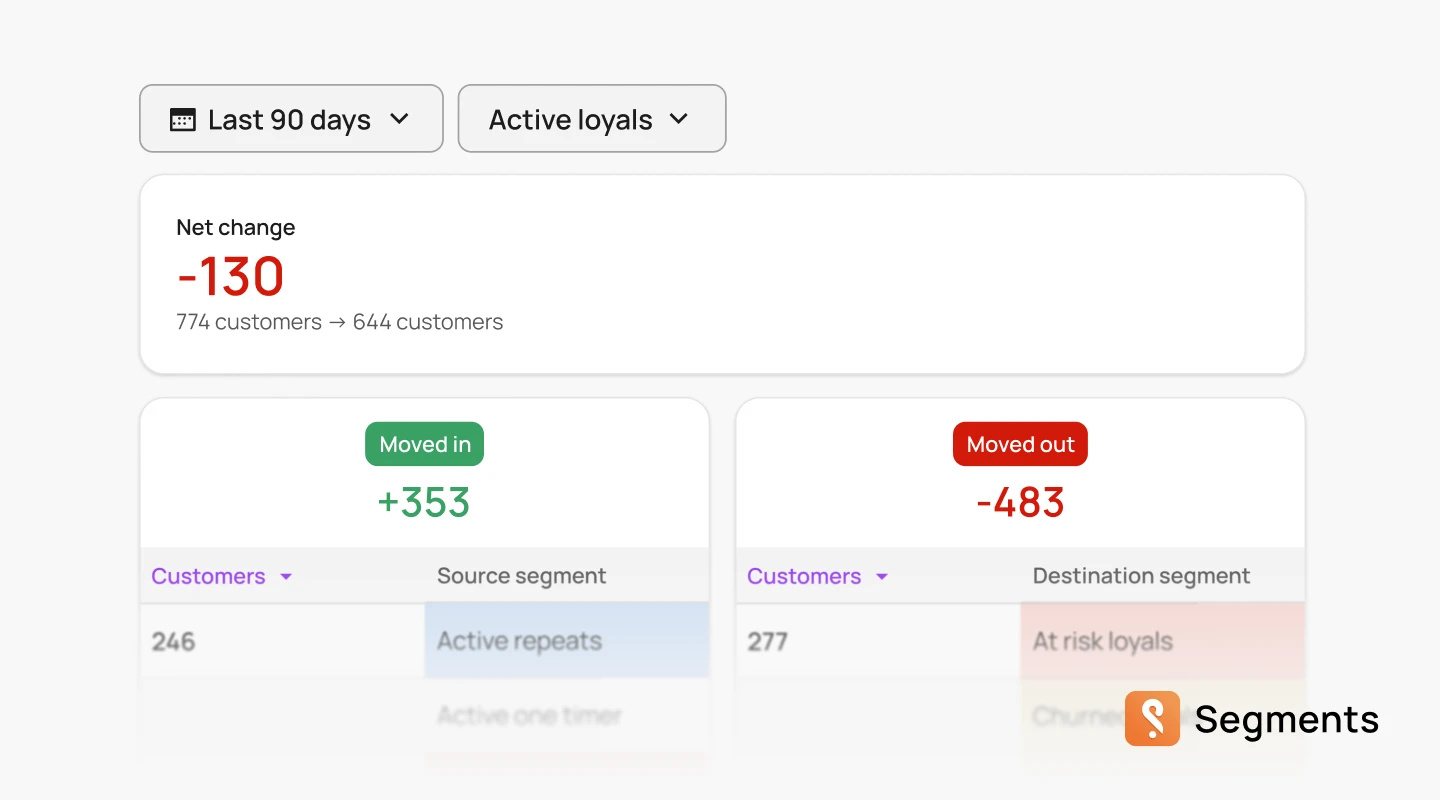This screenshot has height=800, width=1440.
Task: Expand the chevron next to Active loyals
Action: [678, 119]
